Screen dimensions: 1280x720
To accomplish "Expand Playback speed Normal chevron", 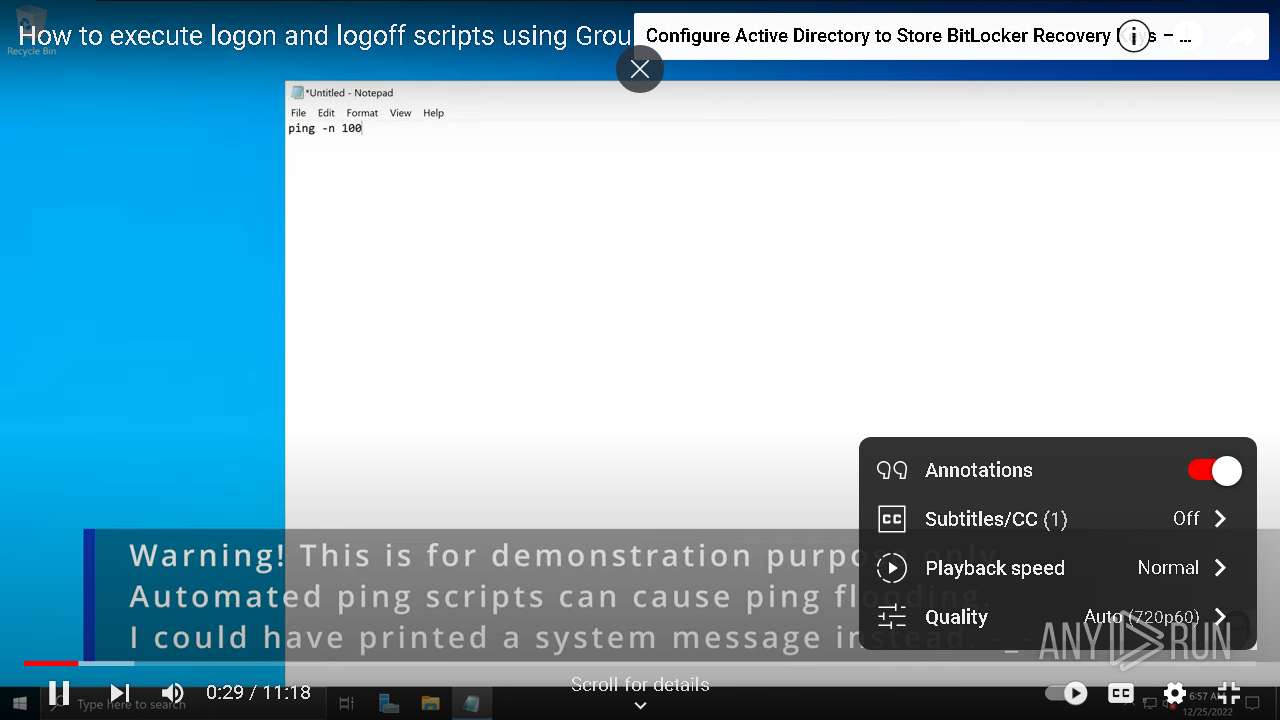I will pyautogui.click(x=1220, y=568).
